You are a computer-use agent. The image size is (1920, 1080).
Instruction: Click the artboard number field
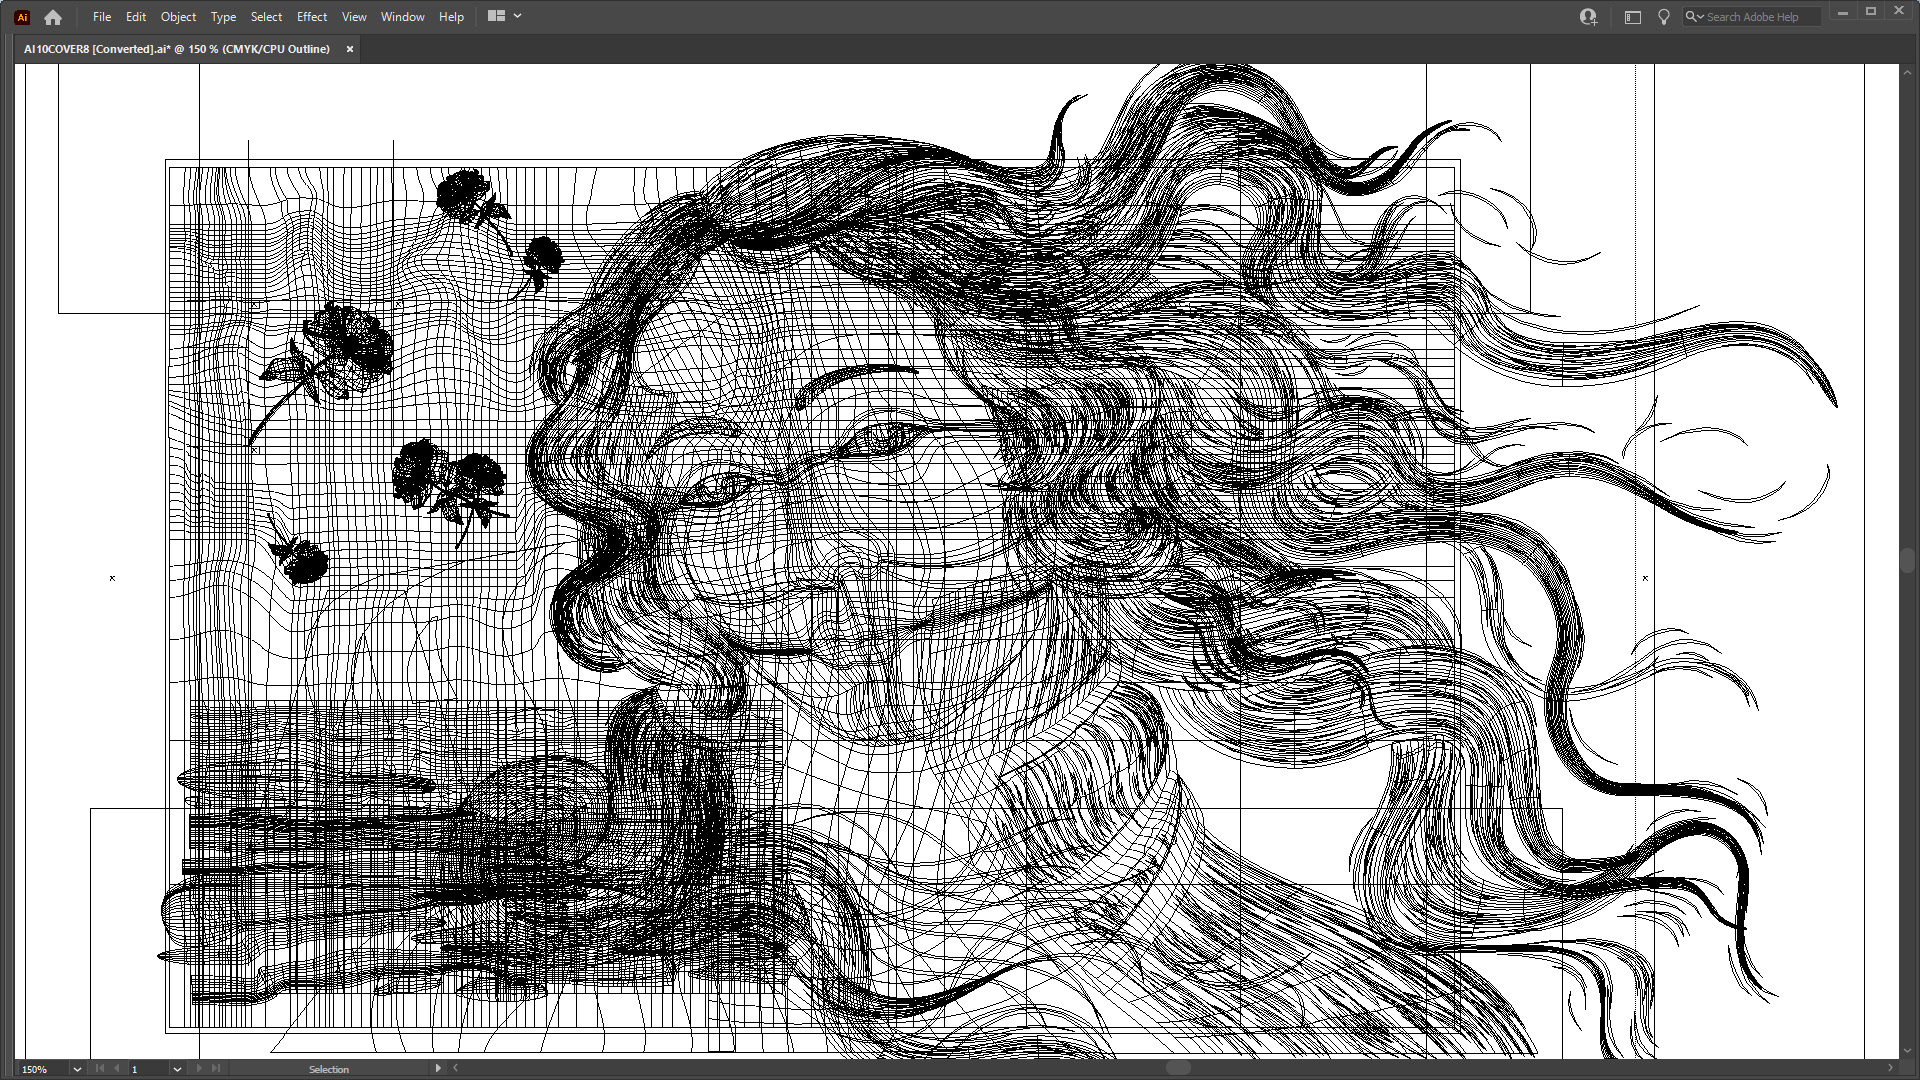pyautogui.click(x=148, y=1069)
